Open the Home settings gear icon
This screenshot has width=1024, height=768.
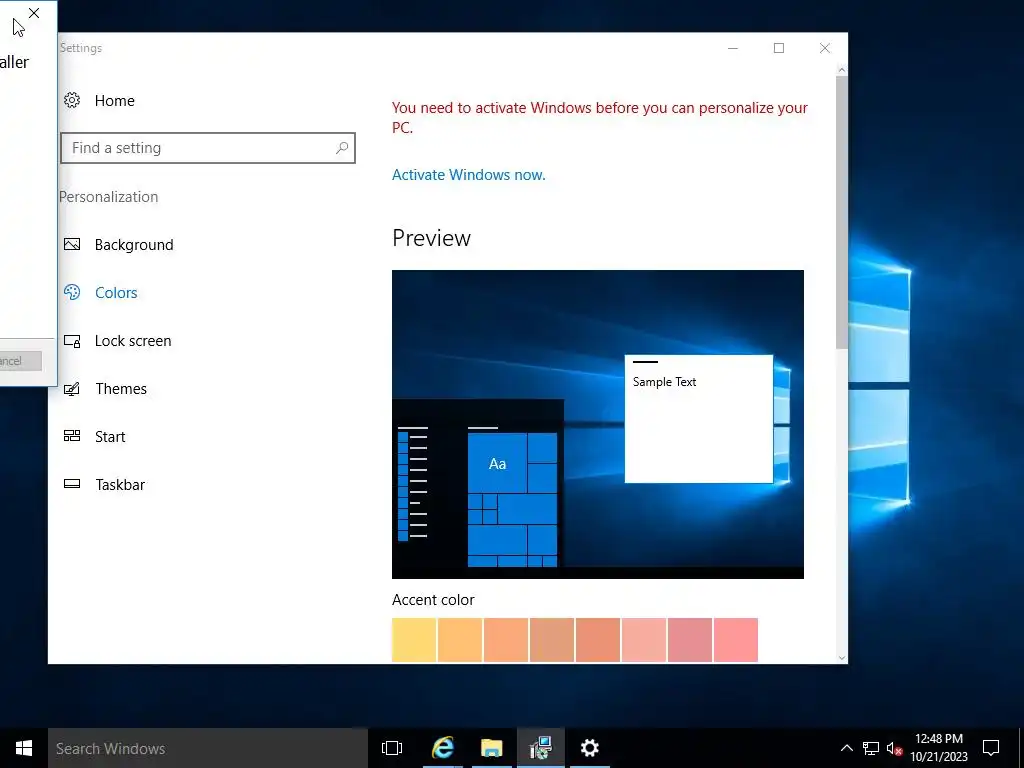(72, 100)
